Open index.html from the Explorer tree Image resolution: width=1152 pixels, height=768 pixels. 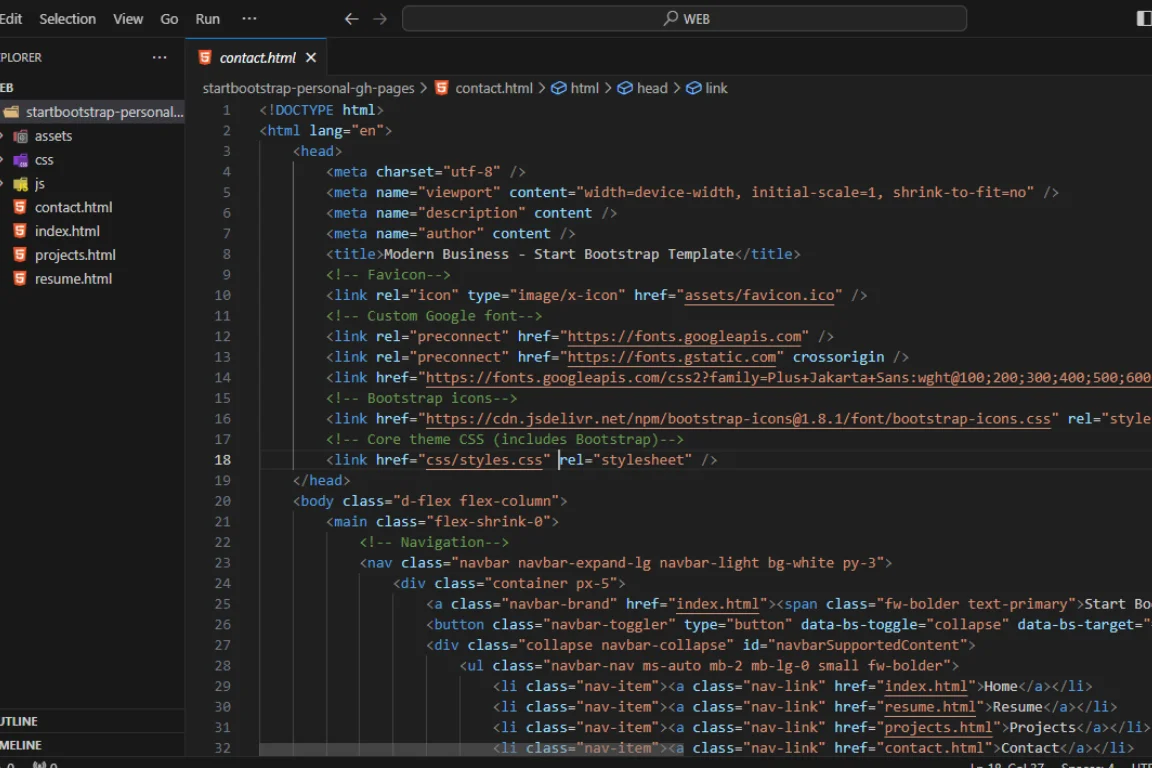[67, 231]
